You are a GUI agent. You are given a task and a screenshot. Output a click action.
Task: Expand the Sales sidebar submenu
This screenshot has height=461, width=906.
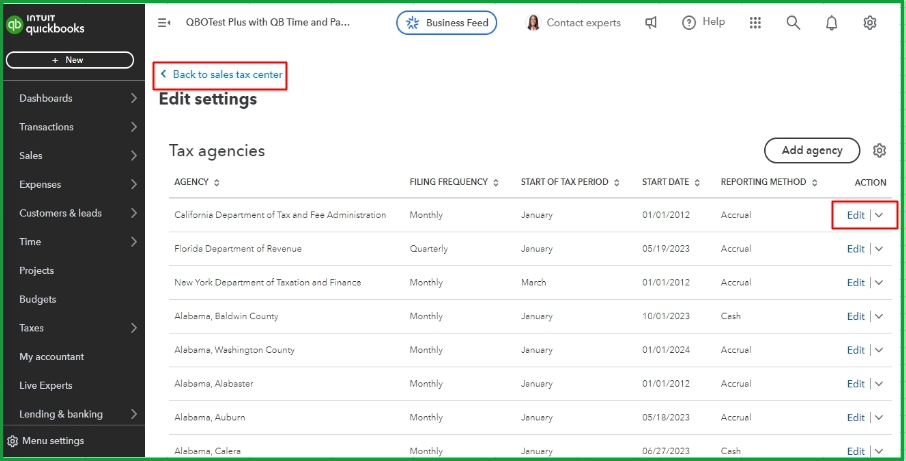point(134,156)
